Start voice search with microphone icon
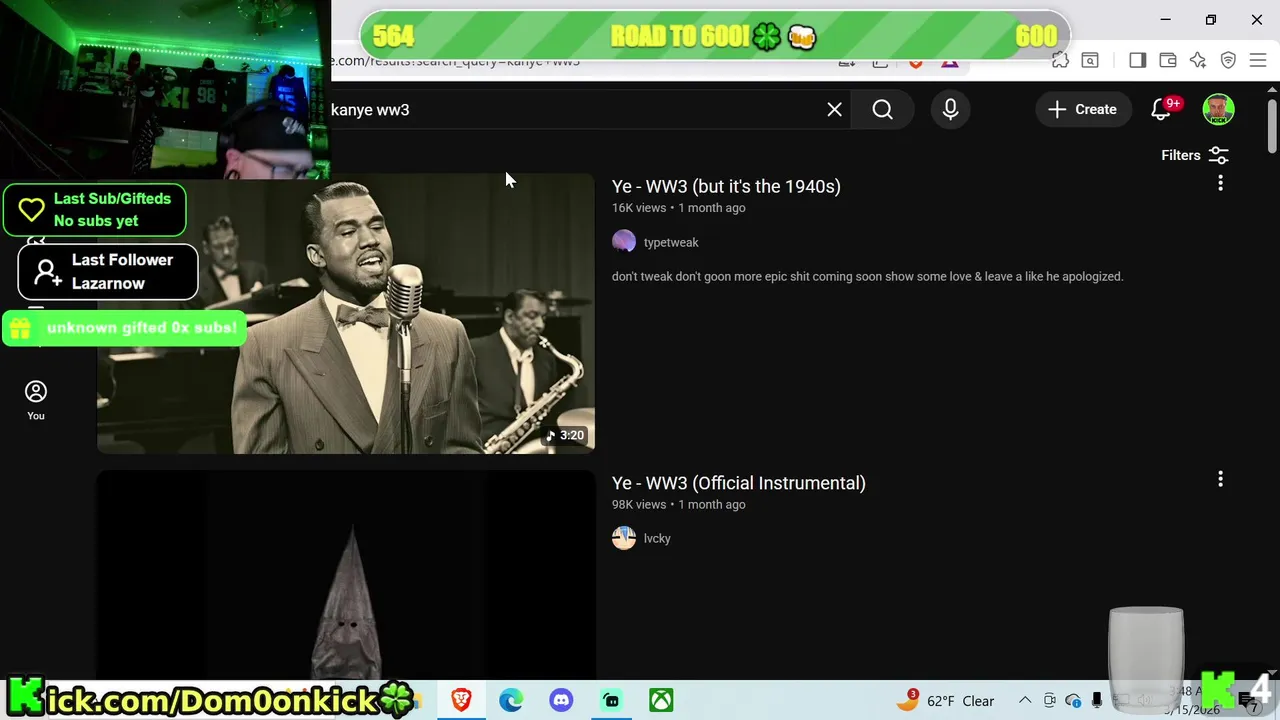This screenshot has width=1280, height=720. click(950, 110)
